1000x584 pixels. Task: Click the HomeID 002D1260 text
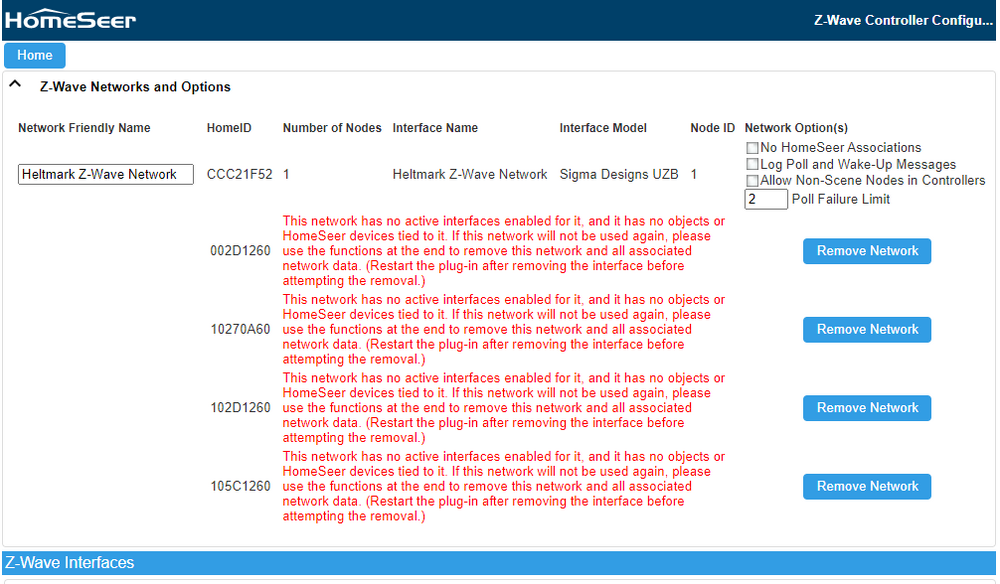[240, 251]
